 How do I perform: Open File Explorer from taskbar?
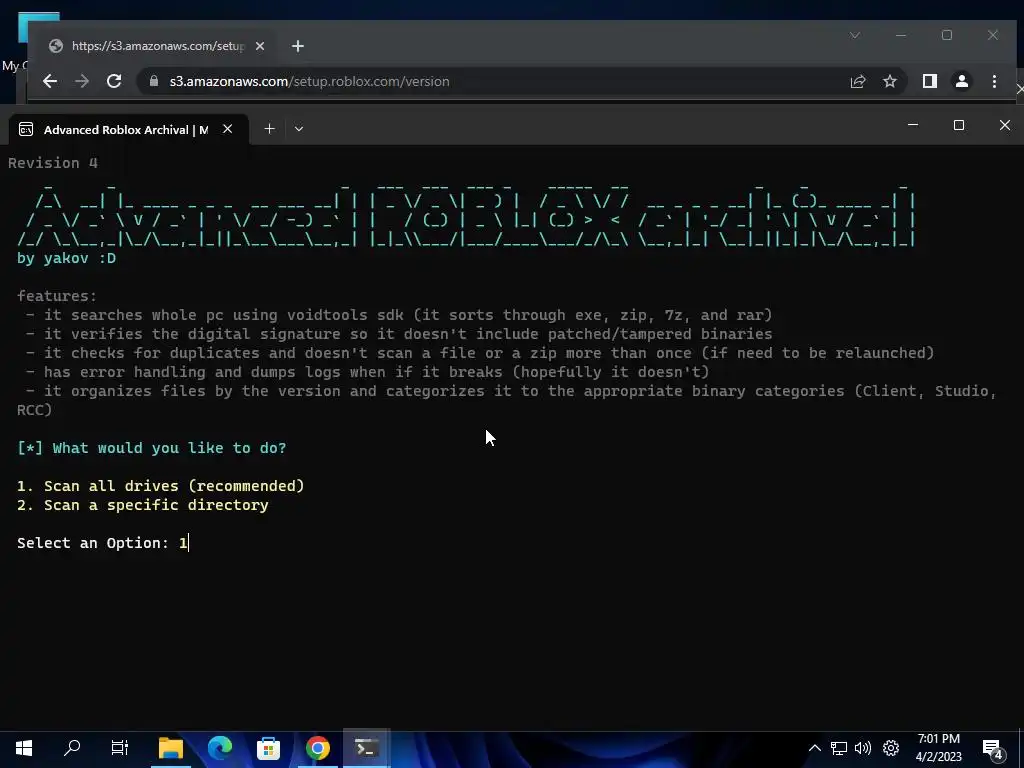(171, 748)
